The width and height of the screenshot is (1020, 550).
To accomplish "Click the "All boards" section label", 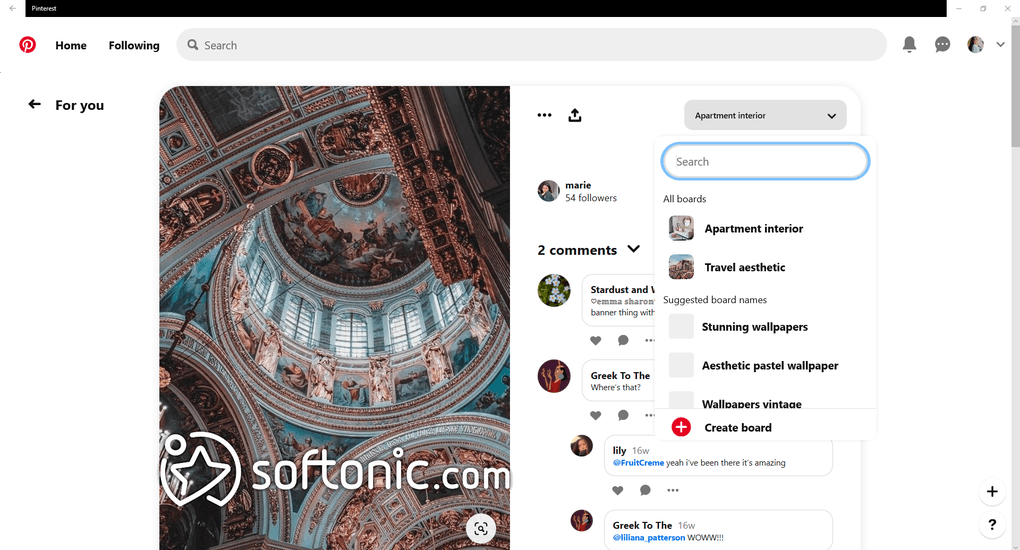I will (x=684, y=199).
